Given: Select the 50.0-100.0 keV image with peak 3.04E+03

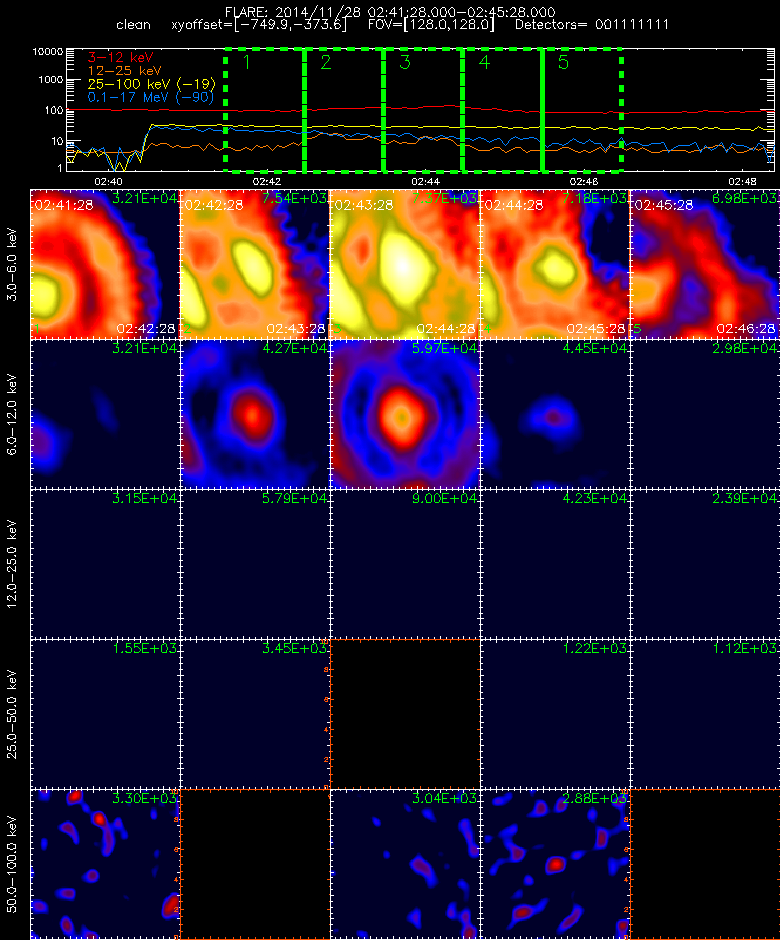Looking at the screenshot, I should tap(405, 864).
